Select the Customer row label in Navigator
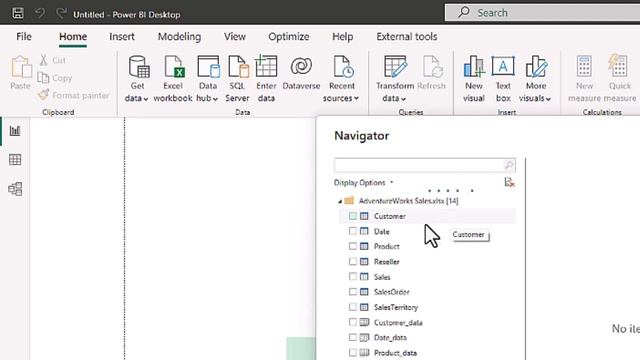The image size is (640, 360). tap(390, 216)
